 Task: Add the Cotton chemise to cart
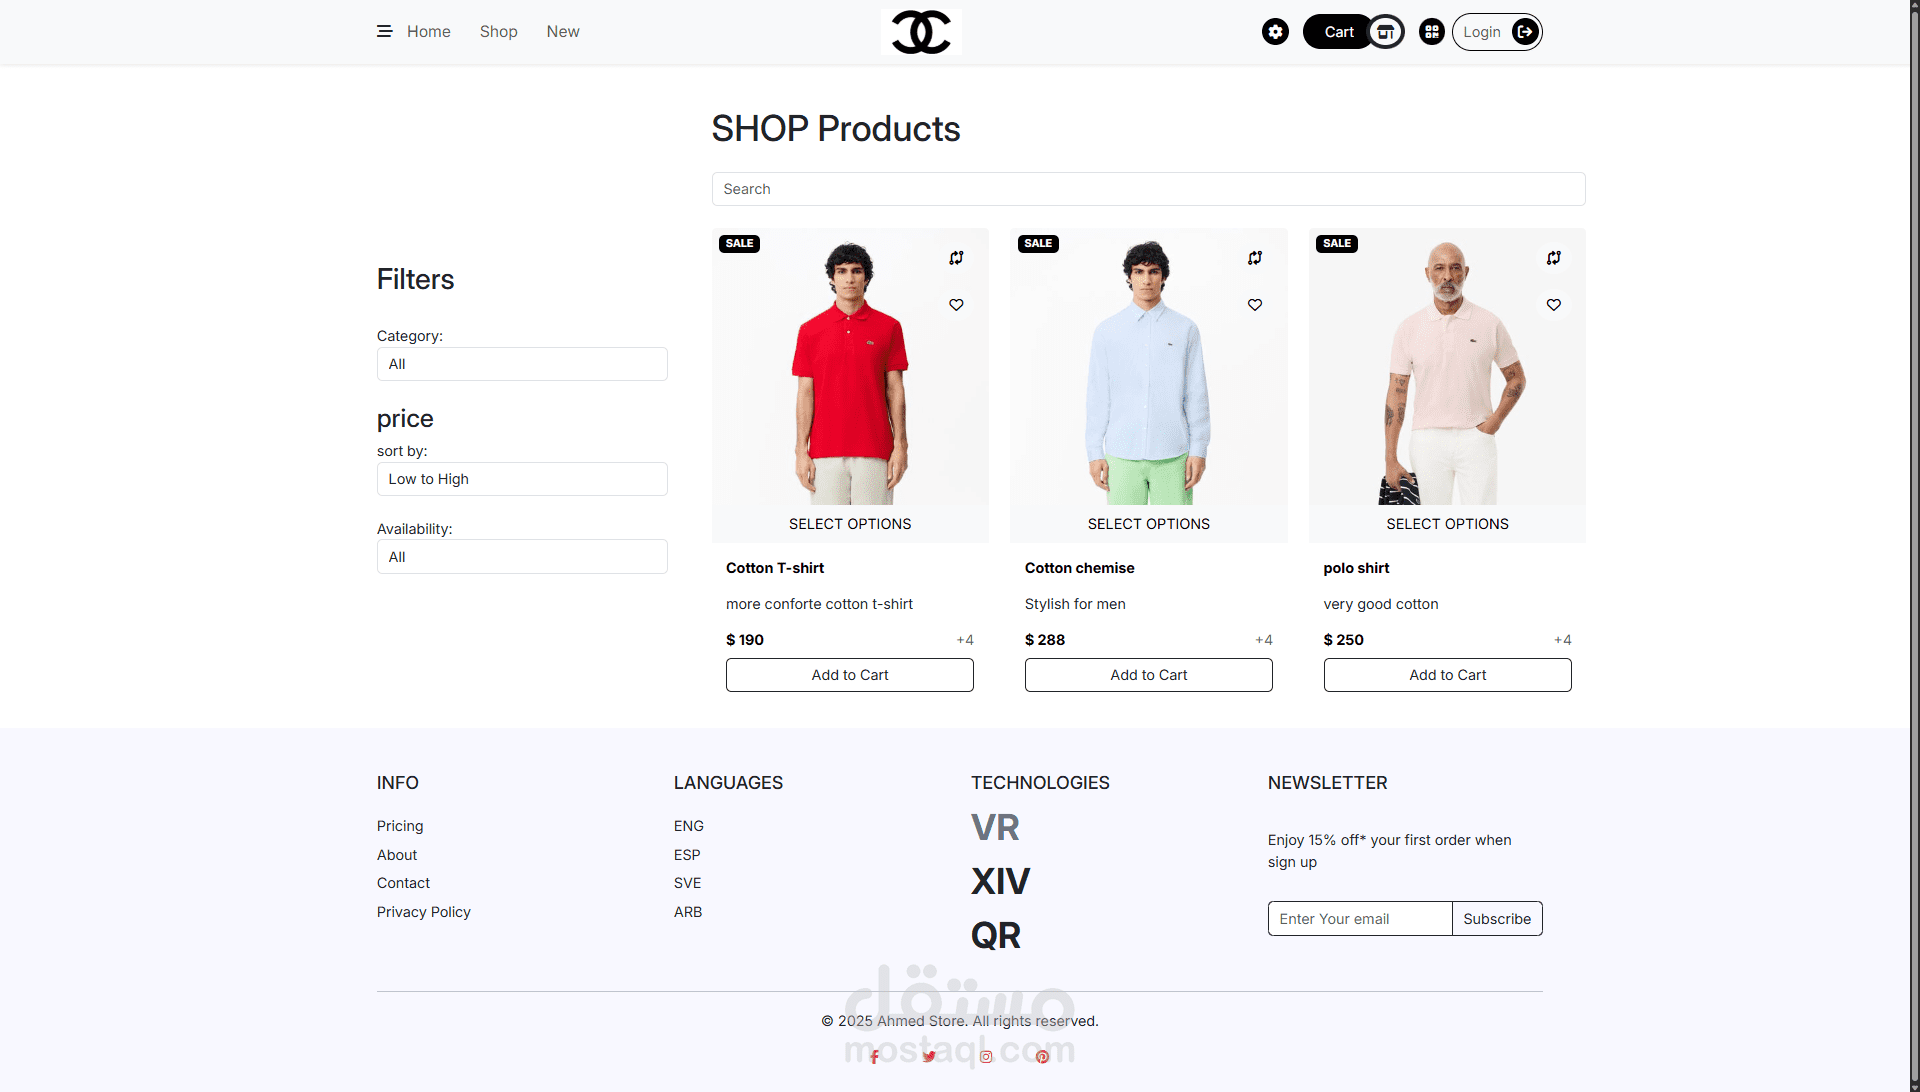click(x=1148, y=675)
